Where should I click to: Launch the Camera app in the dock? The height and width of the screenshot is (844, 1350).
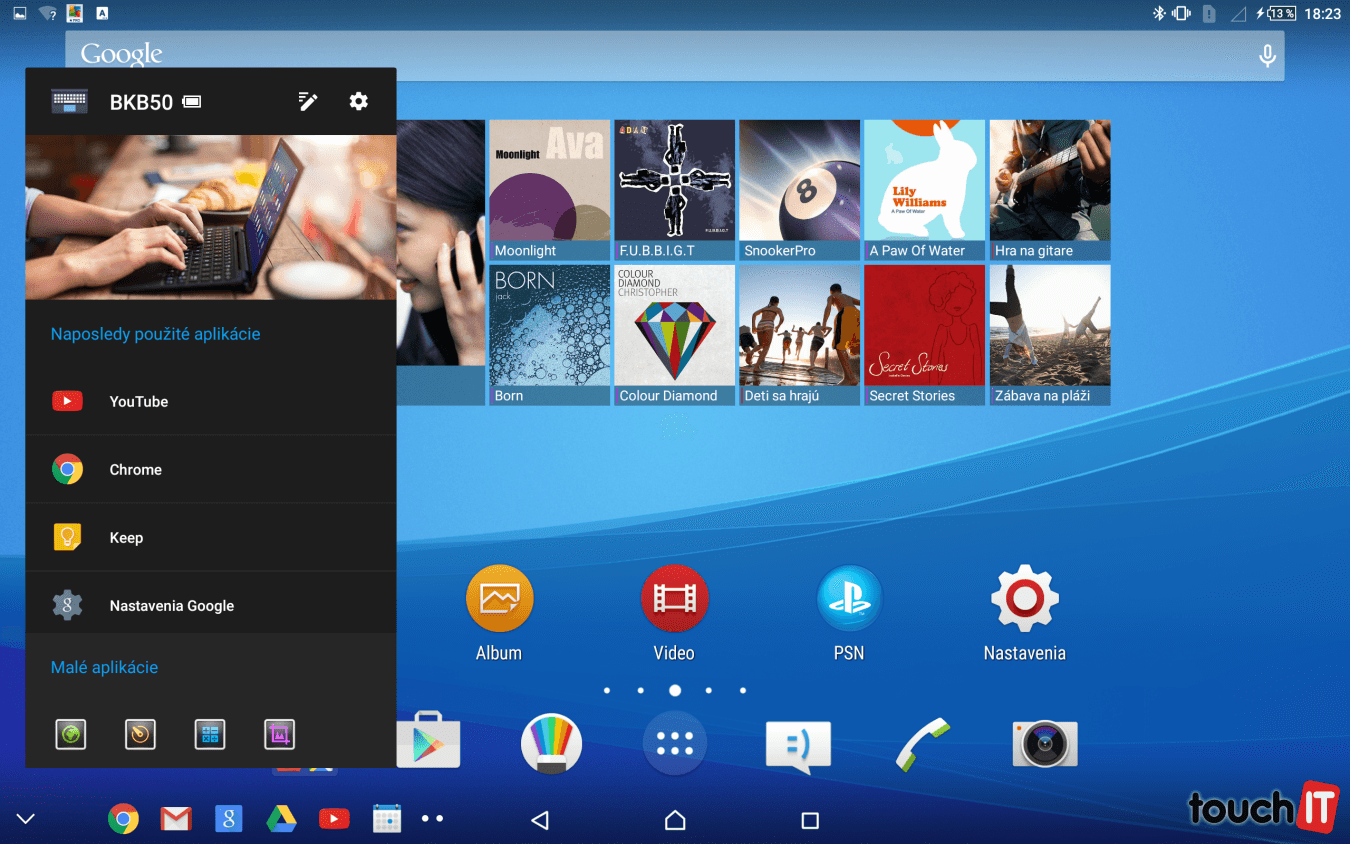click(1045, 744)
